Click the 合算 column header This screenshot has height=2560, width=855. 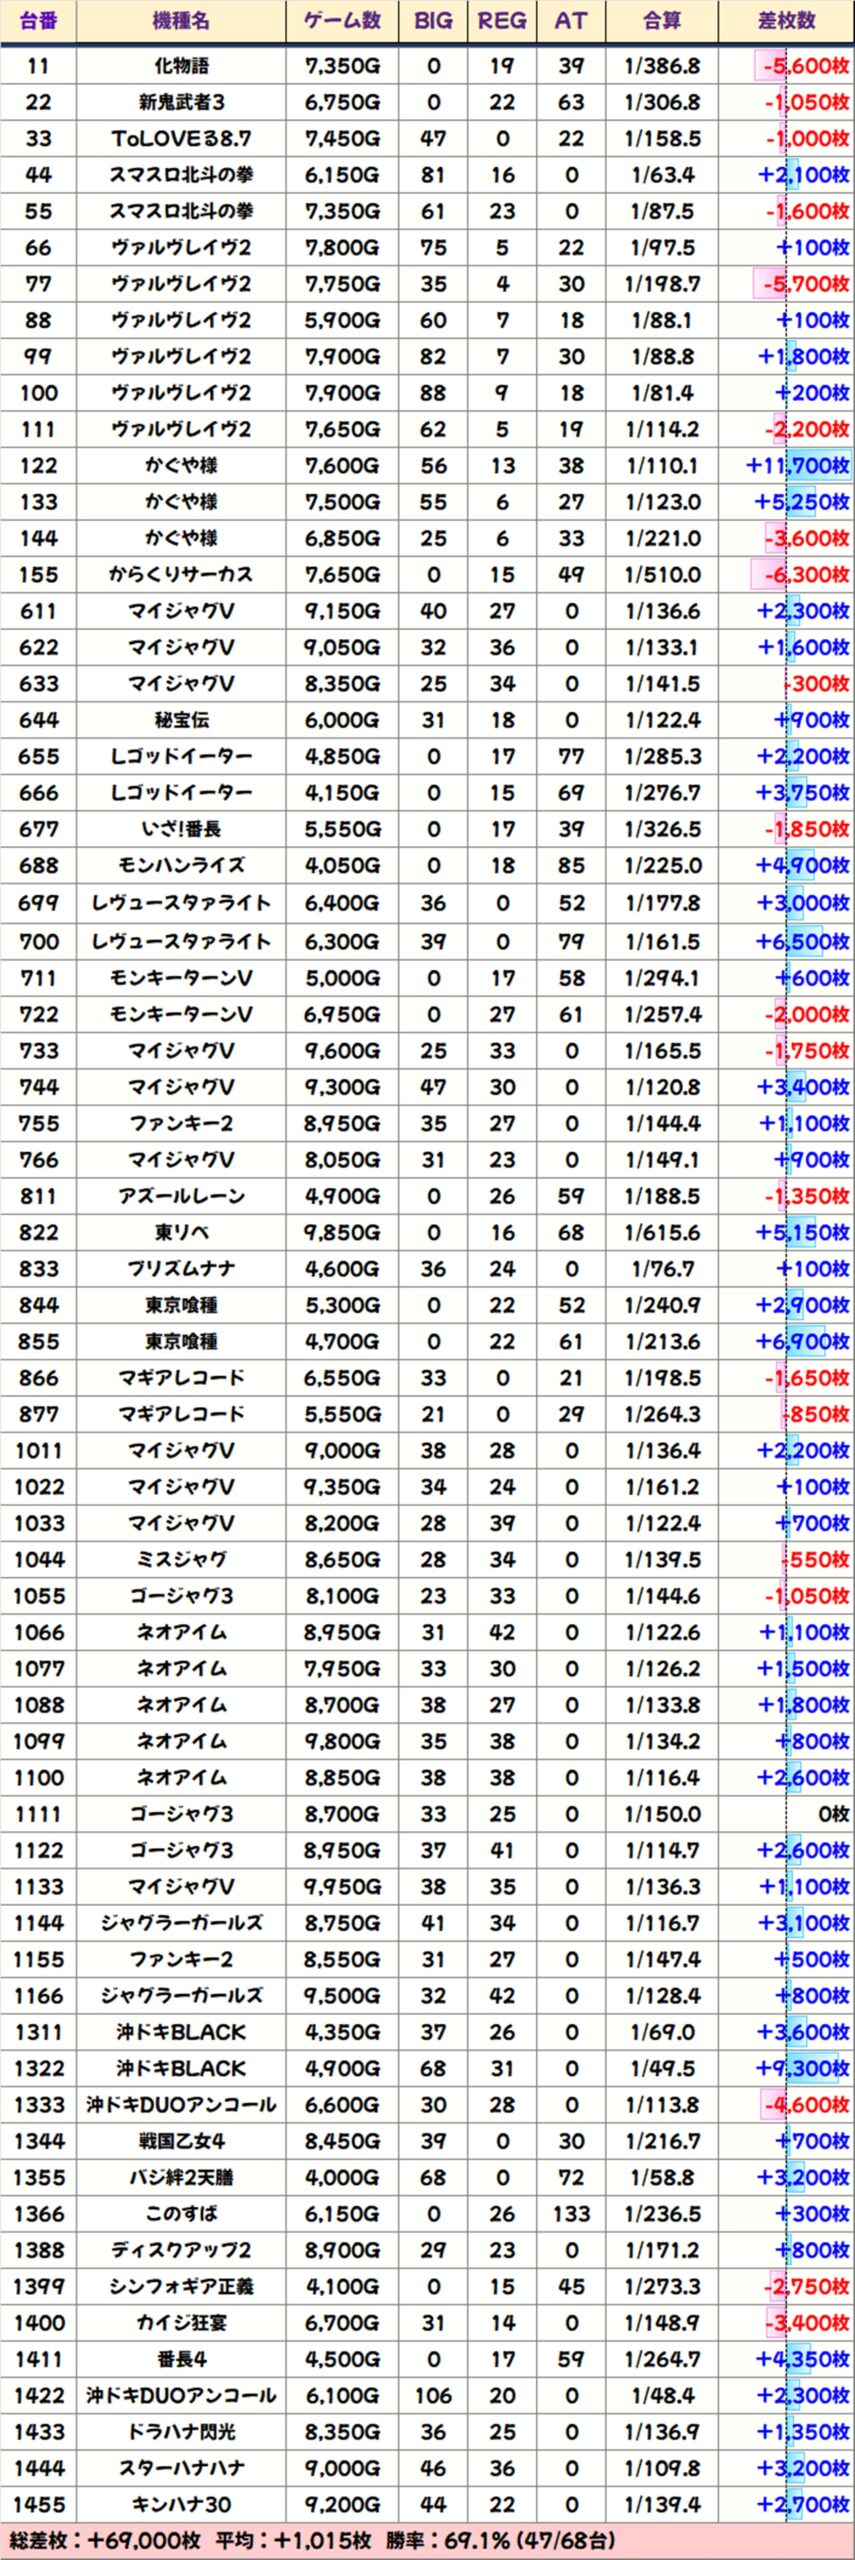point(662,21)
